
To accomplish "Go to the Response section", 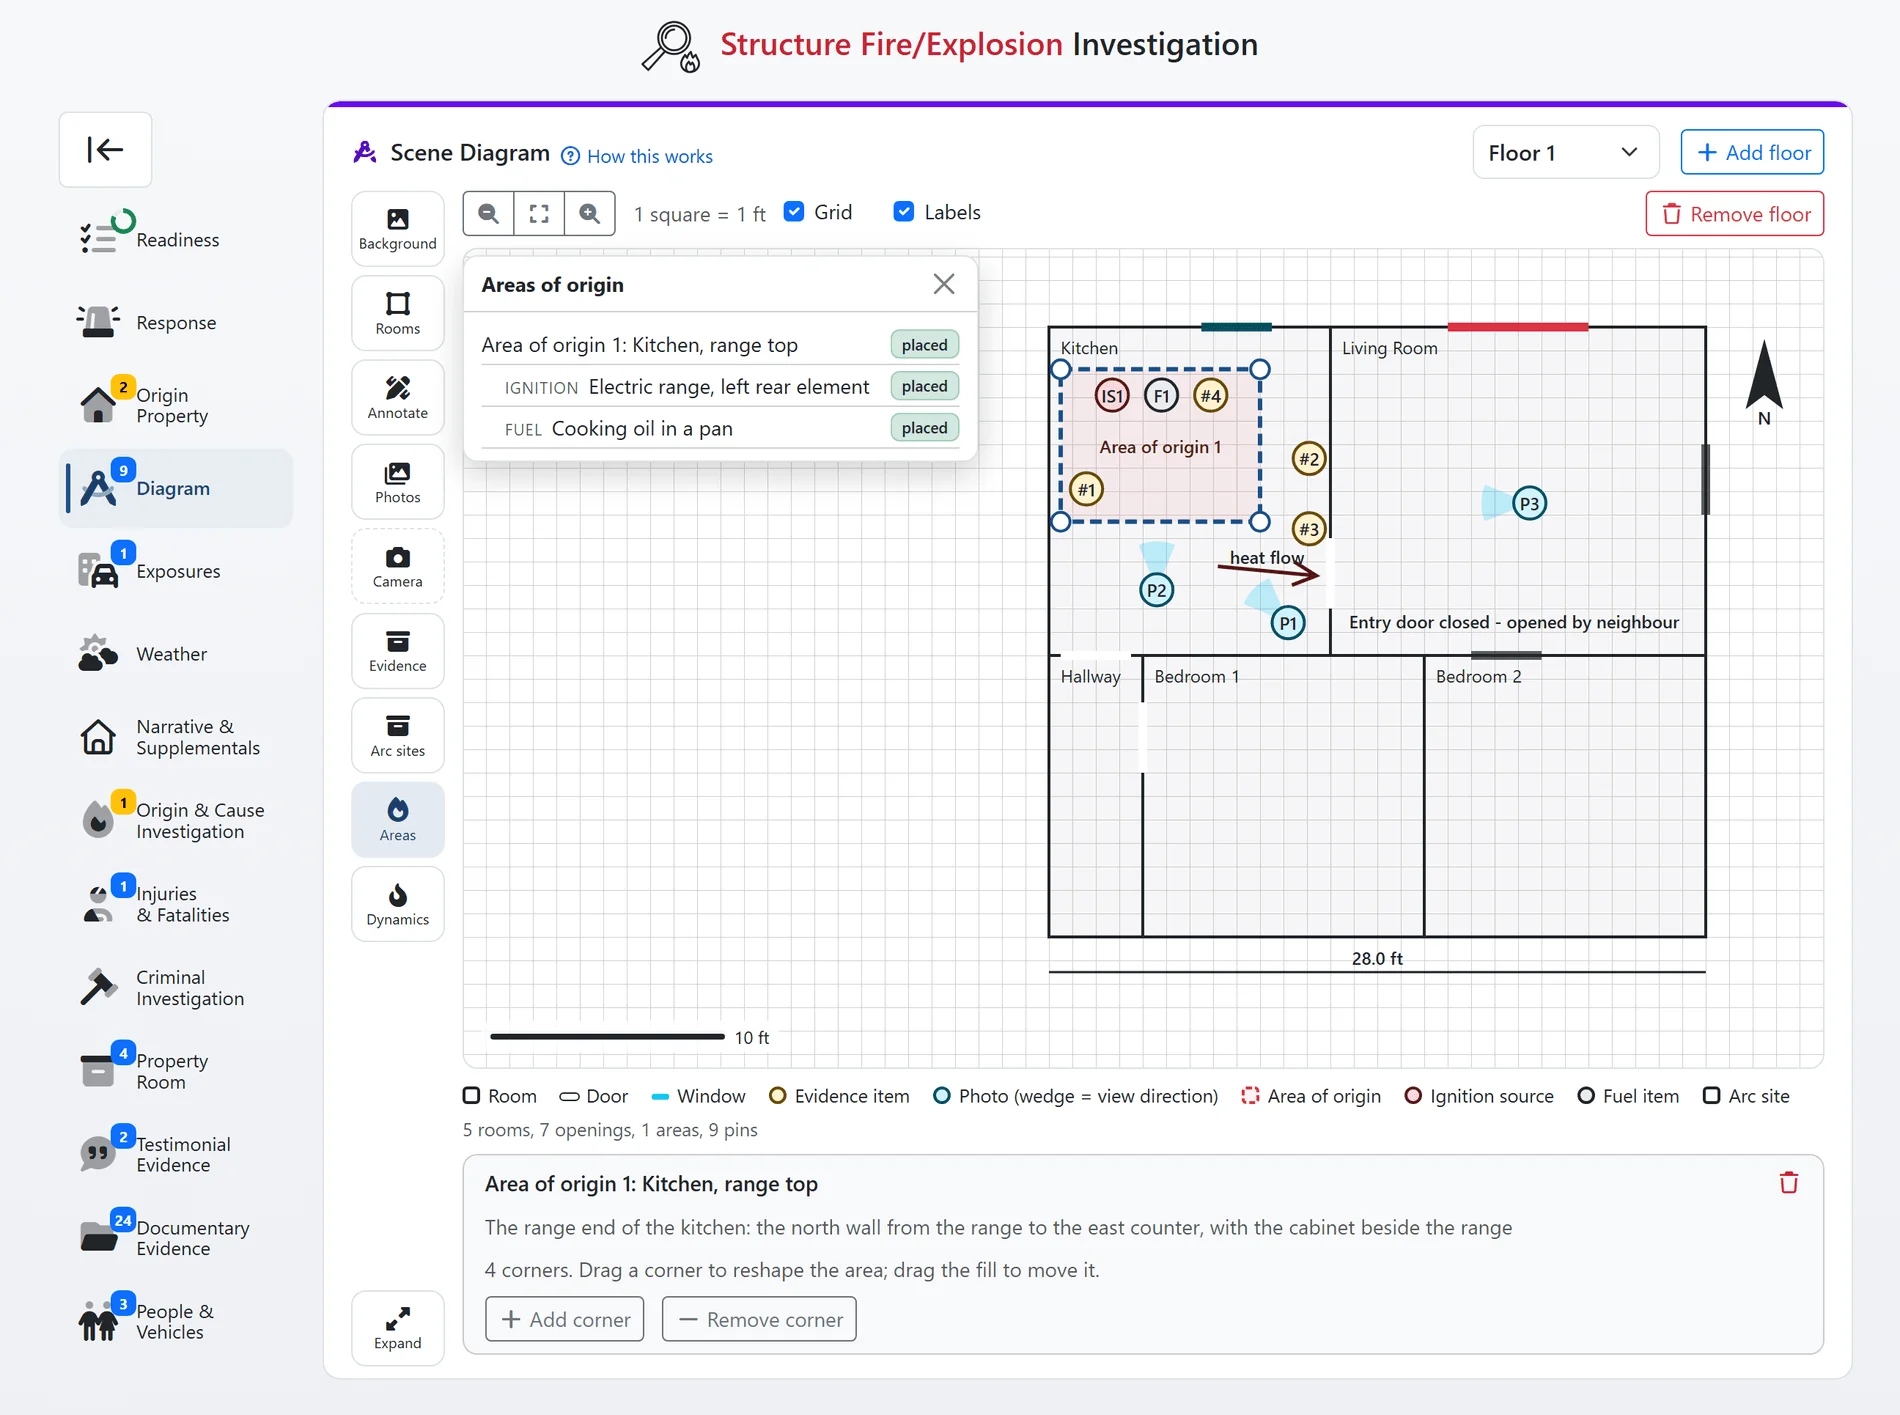I will pyautogui.click(x=177, y=322).
